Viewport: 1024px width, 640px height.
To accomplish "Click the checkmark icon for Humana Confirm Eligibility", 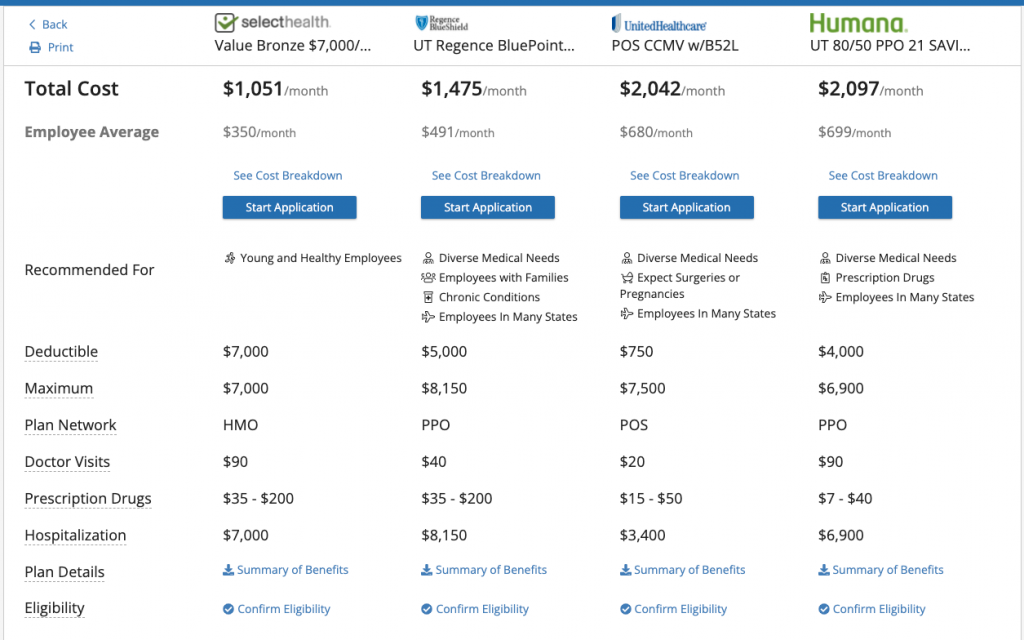I will [824, 609].
